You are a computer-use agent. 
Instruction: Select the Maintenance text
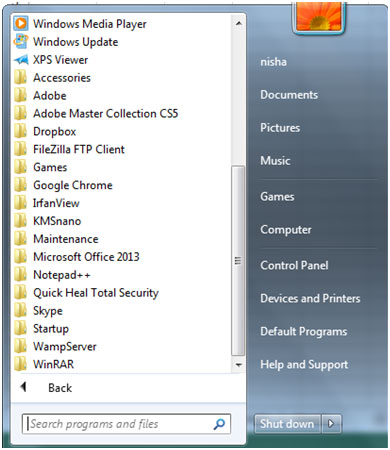[66, 239]
